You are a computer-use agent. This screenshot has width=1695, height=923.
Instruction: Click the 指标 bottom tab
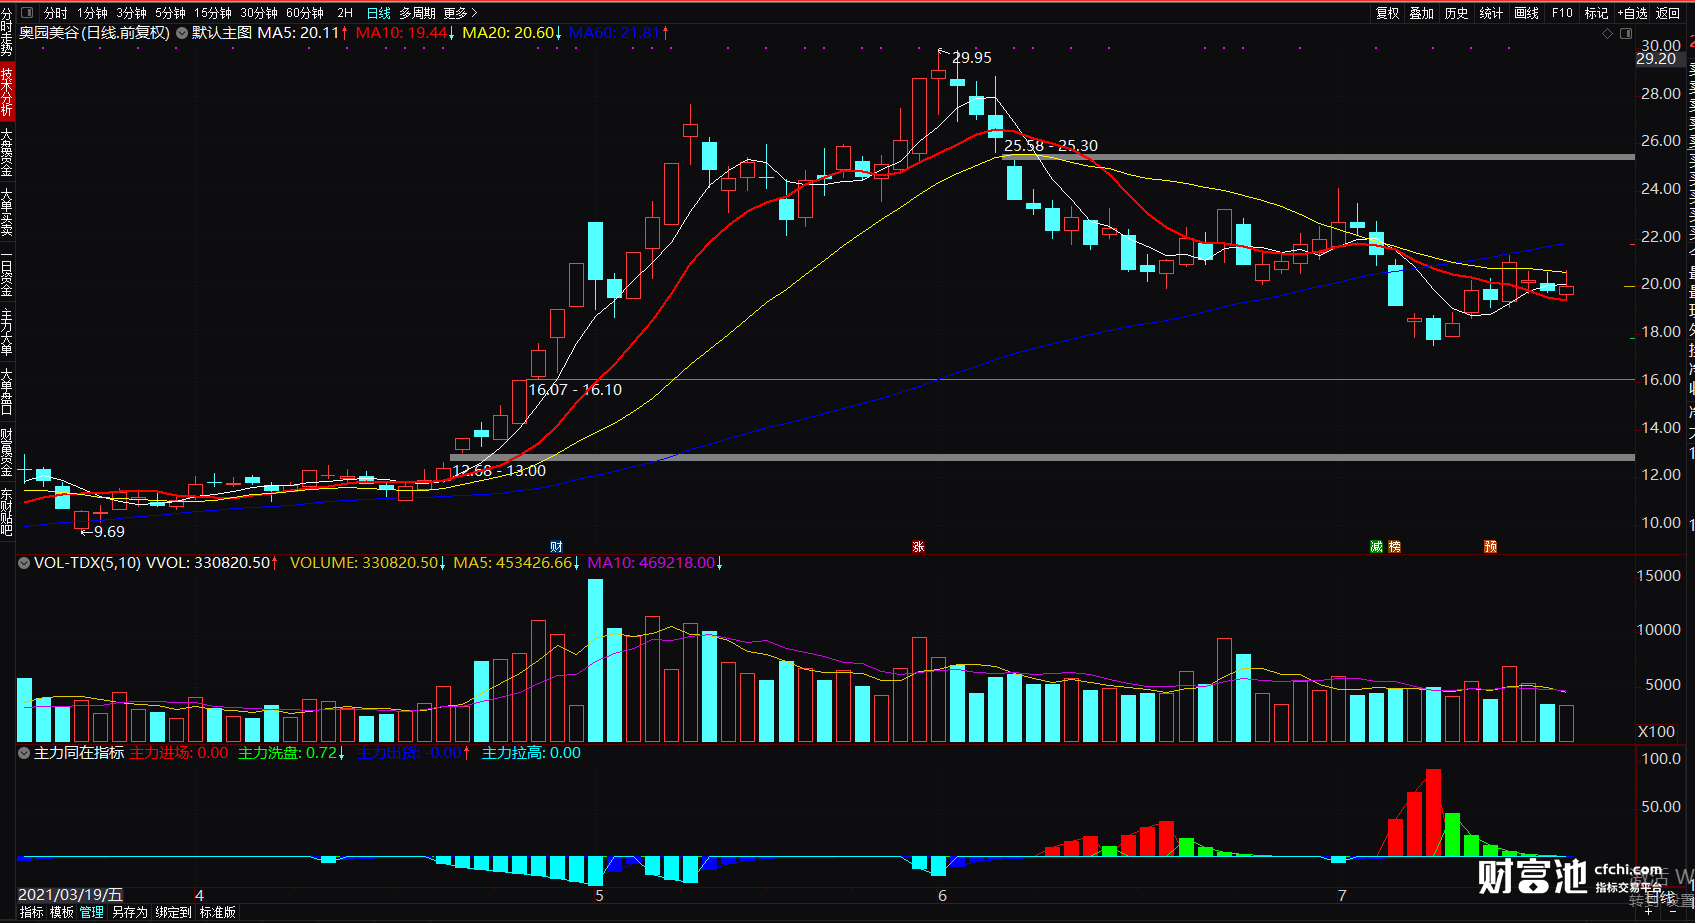pyautogui.click(x=32, y=912)
